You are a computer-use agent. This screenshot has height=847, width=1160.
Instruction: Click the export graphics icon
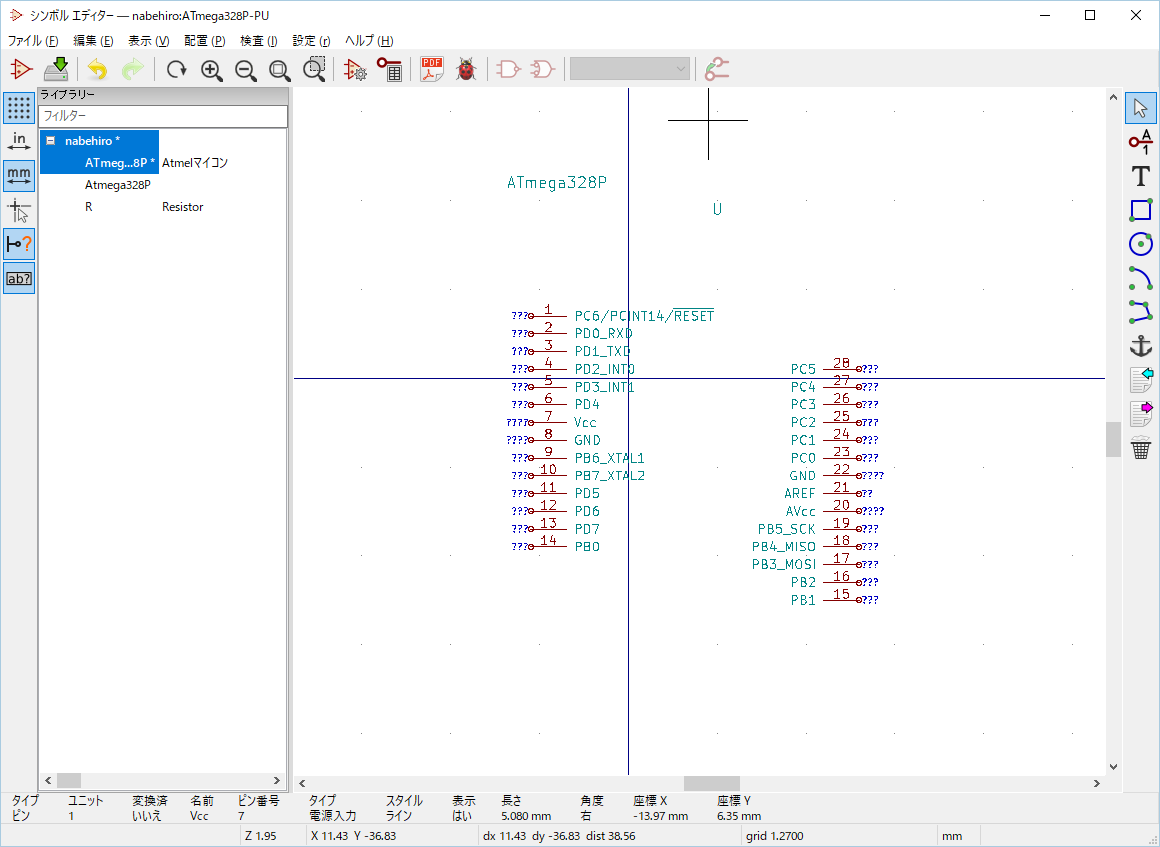1142,414
